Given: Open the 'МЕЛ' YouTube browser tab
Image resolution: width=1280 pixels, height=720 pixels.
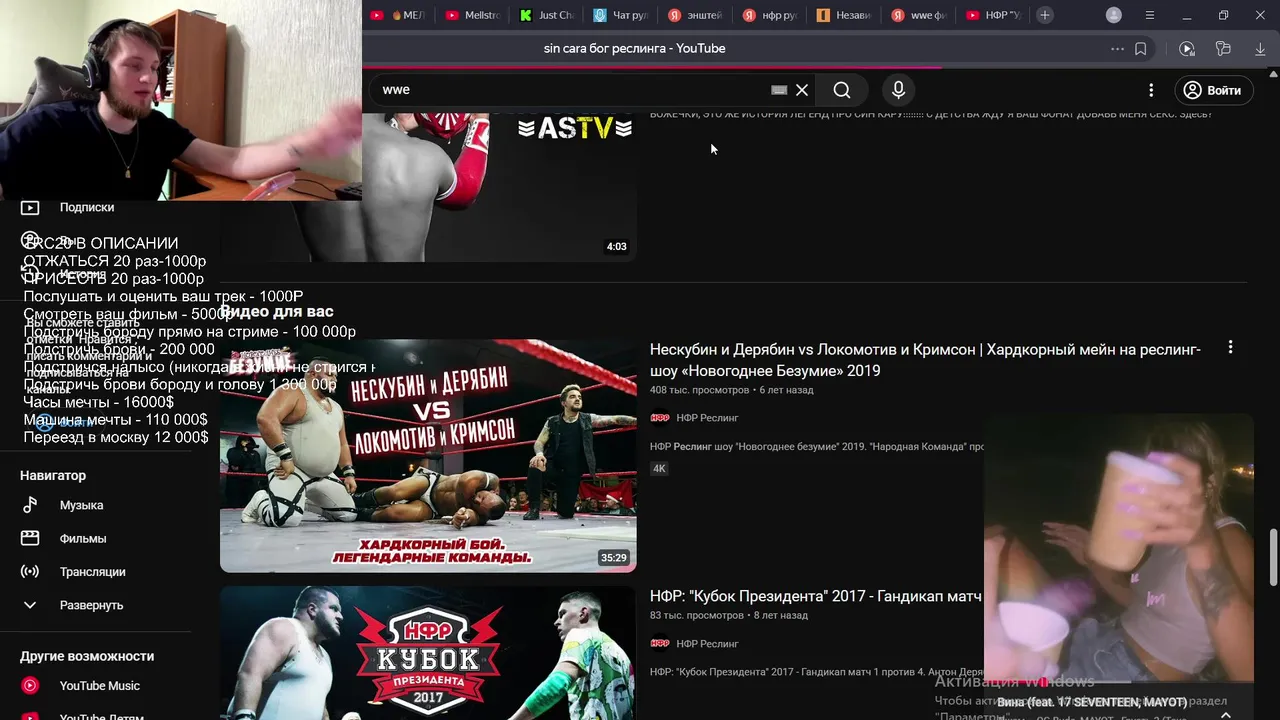Looking at the screenshot, I should coord(398,15).
